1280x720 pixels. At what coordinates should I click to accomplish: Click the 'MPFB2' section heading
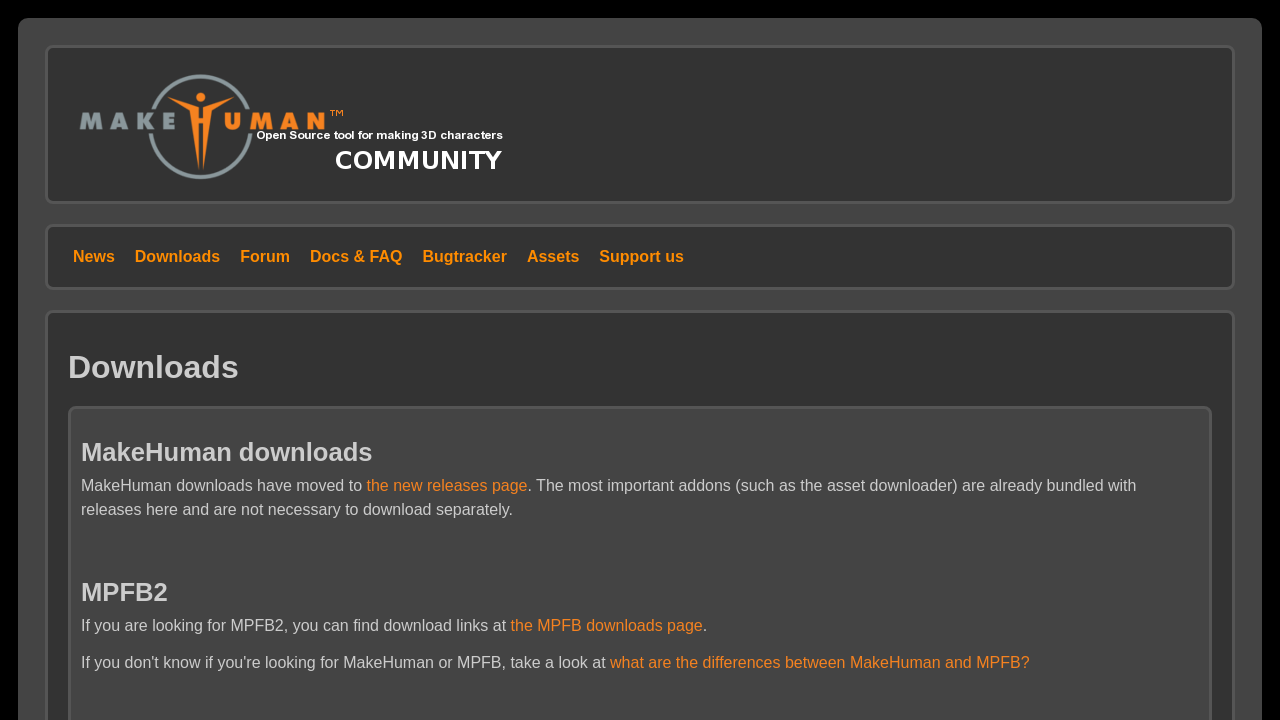coord(124,592)
